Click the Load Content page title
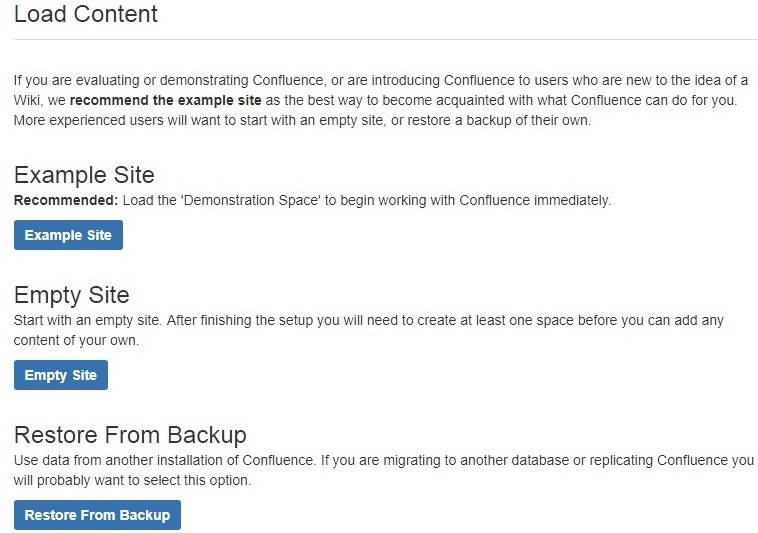Image resolution: width=758 pixels, height=533 pixels. click(x=86, y=15)
